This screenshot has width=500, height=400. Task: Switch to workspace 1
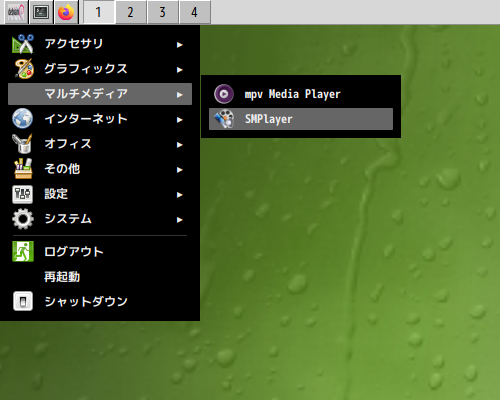pyautogui.click(x=98, y=12)
